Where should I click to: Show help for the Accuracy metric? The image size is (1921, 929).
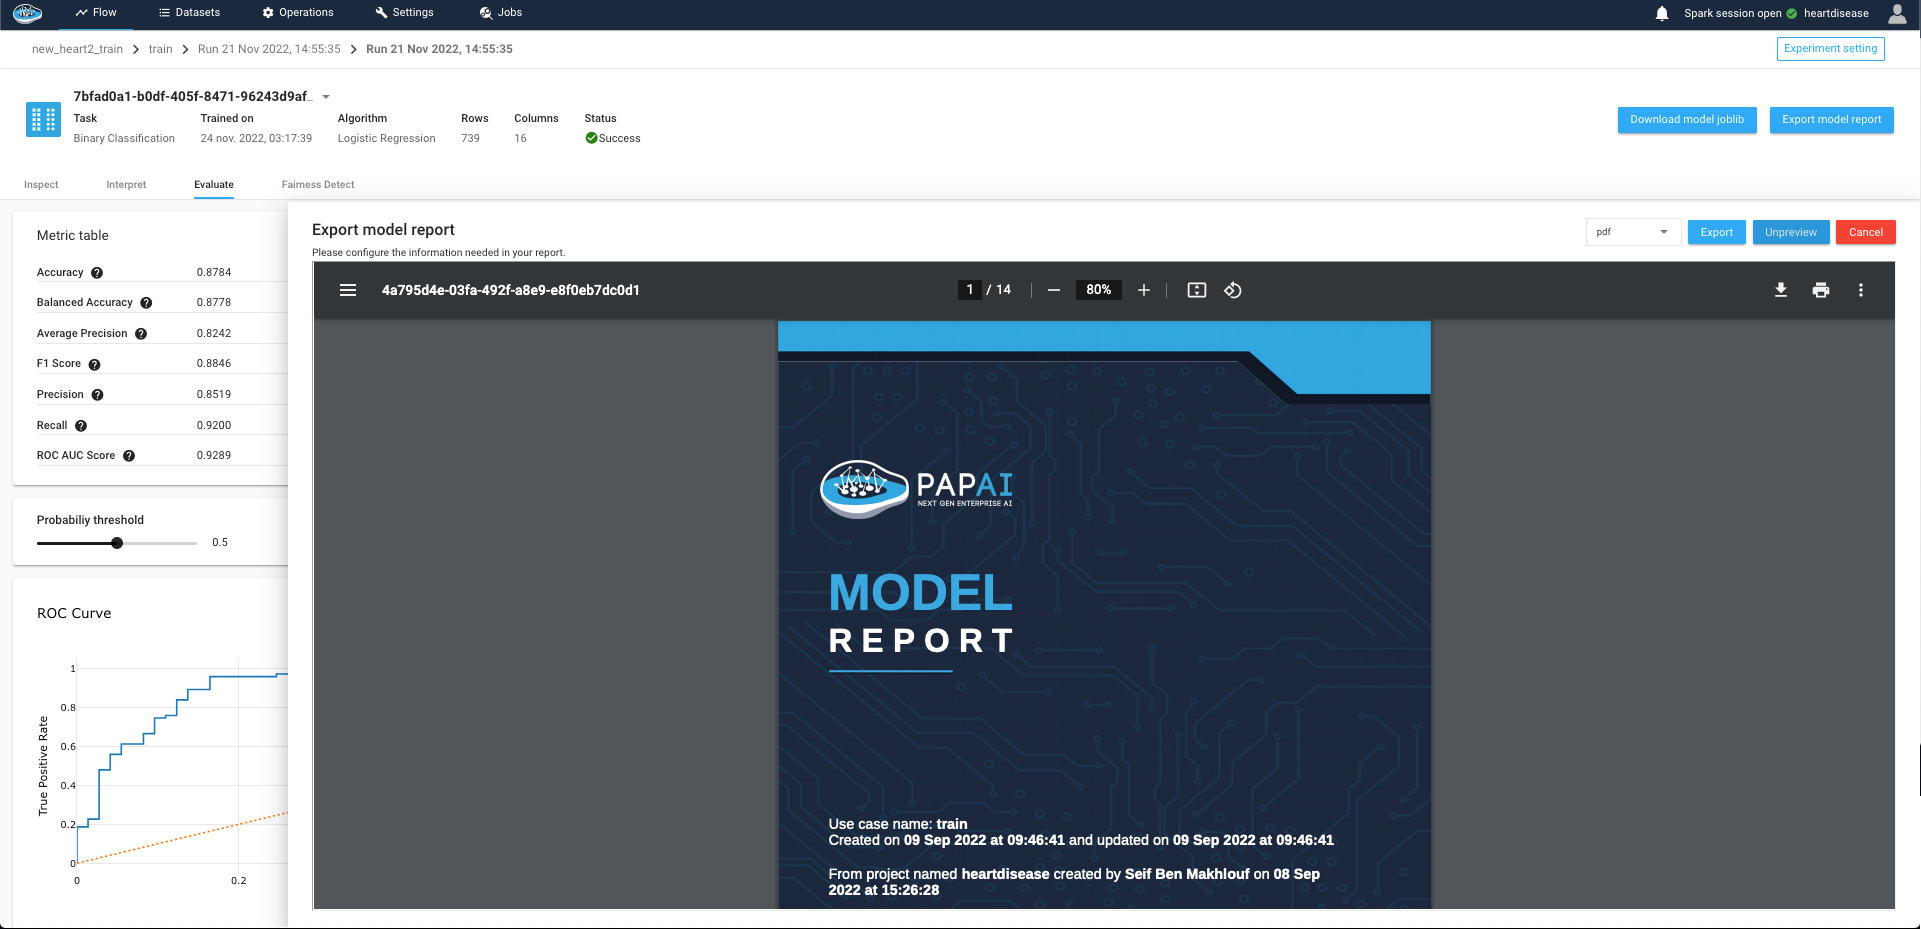point(97,273)
